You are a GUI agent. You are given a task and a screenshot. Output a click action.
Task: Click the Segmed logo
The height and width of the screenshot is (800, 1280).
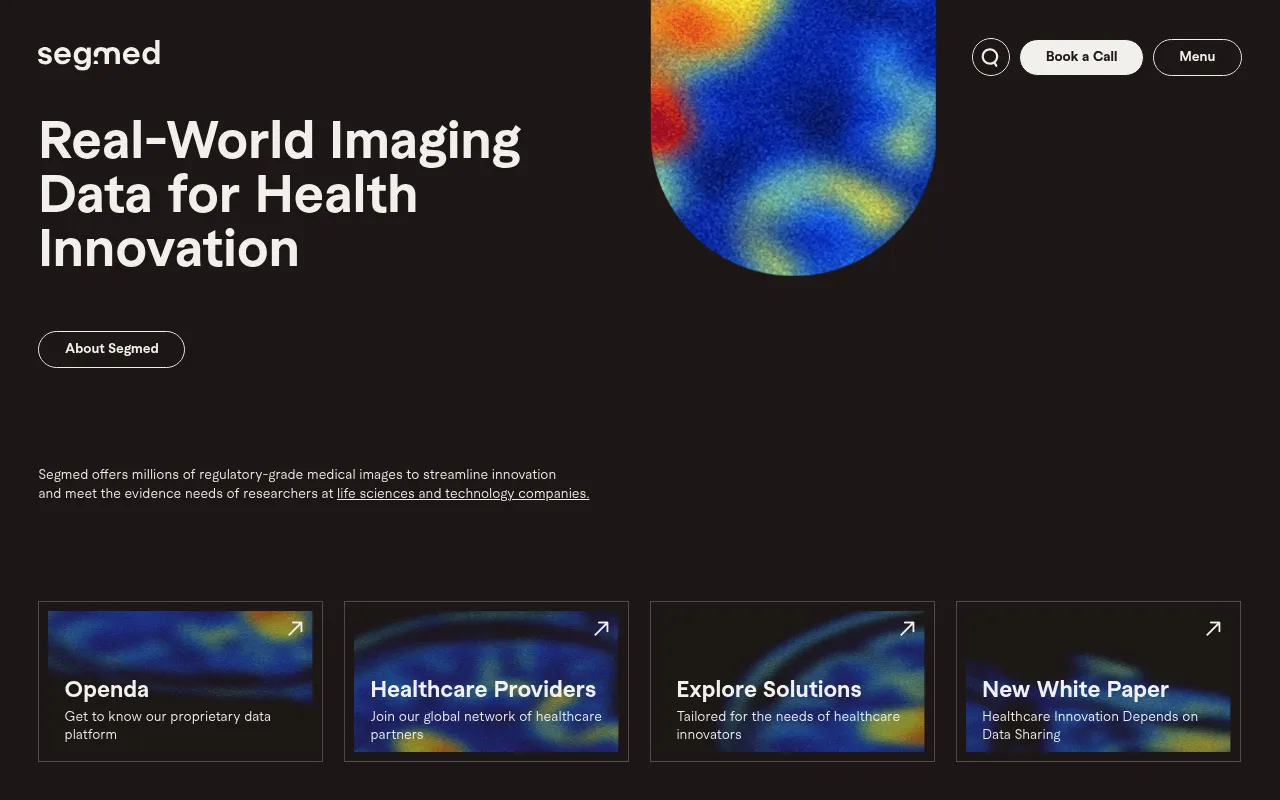99,55
